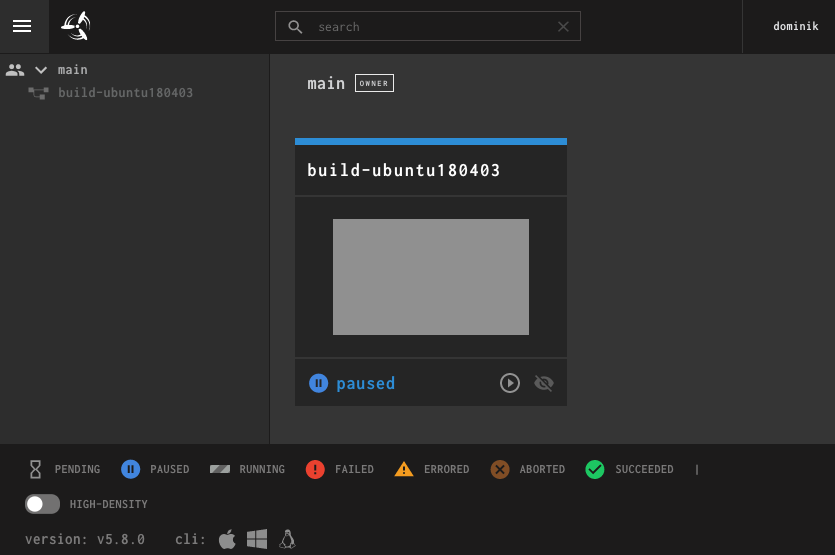Click the paused legend icon in footer
Viewport: 835px width, 555px height.
(x=130, y=469)
